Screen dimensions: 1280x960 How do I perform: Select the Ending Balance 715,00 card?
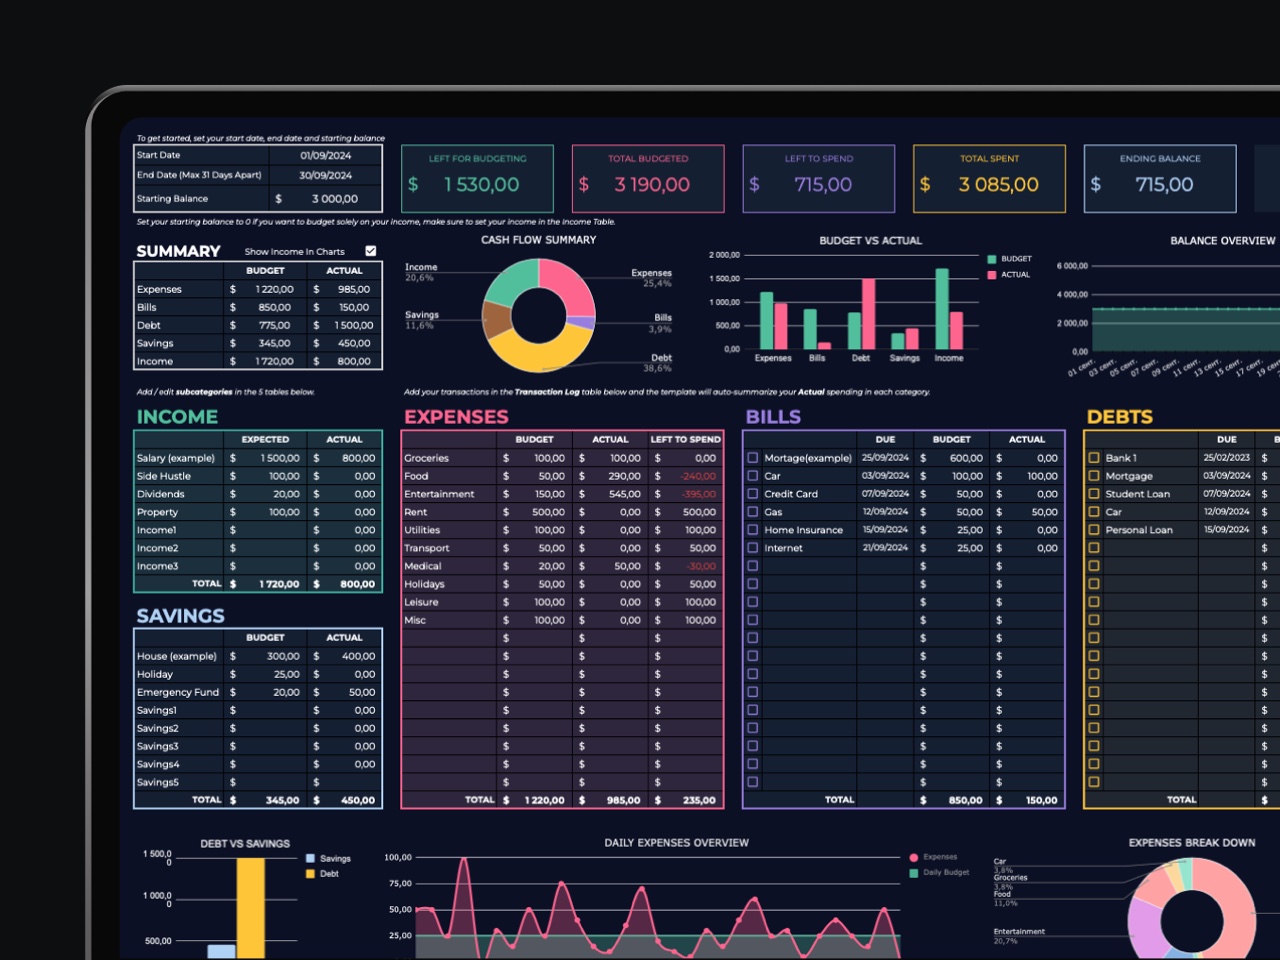(1160, 179)
